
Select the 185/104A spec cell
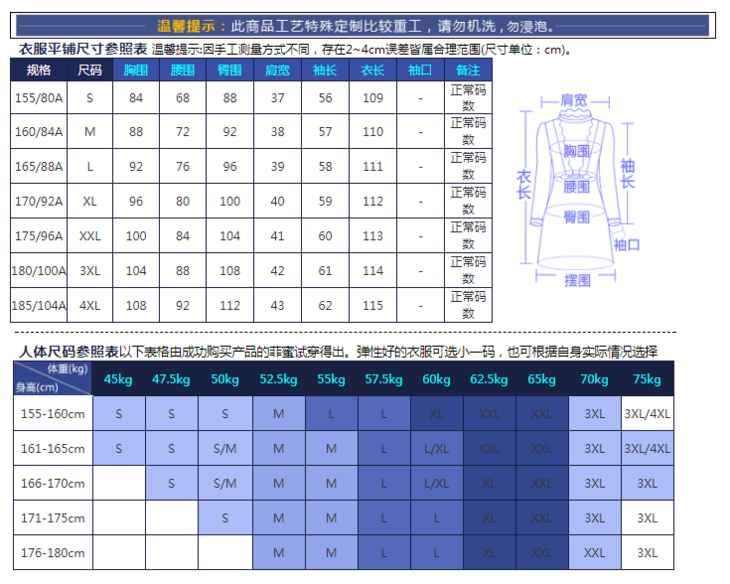tap(39, 306)
